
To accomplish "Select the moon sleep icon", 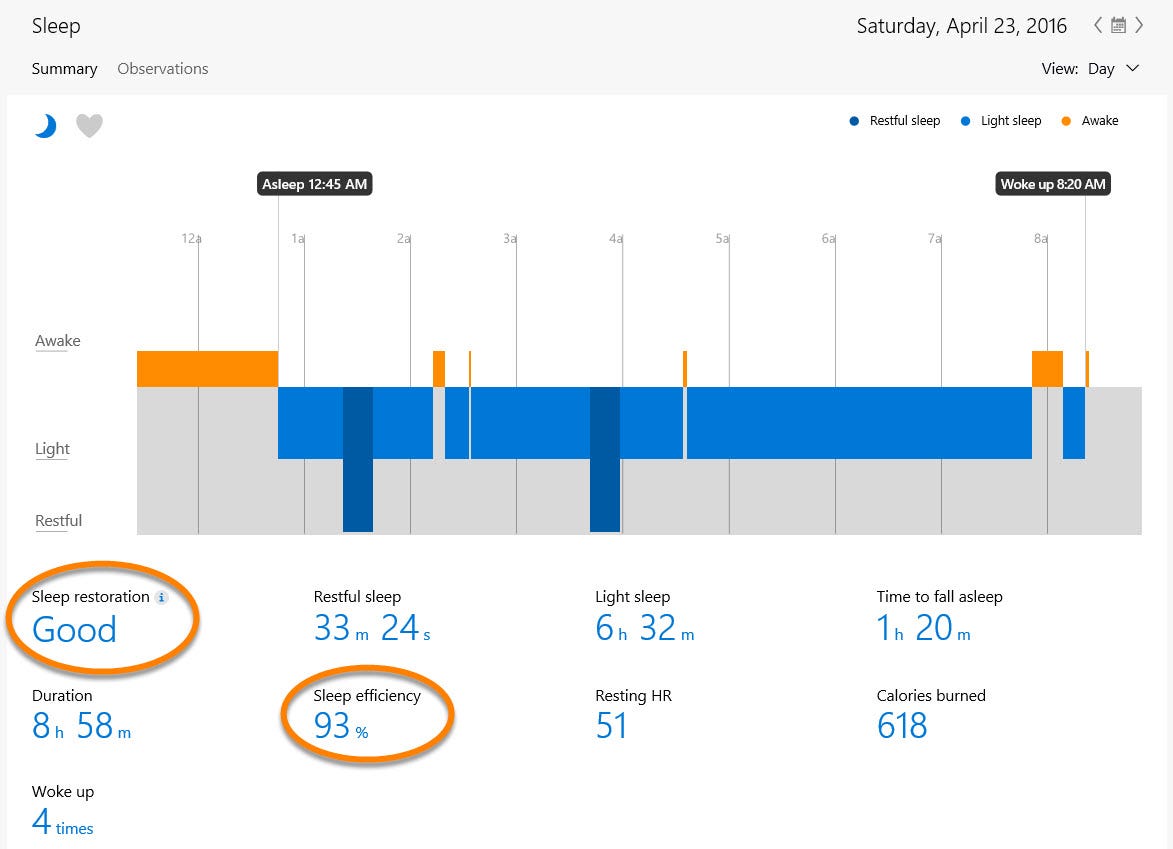I will tap(44, 125).
